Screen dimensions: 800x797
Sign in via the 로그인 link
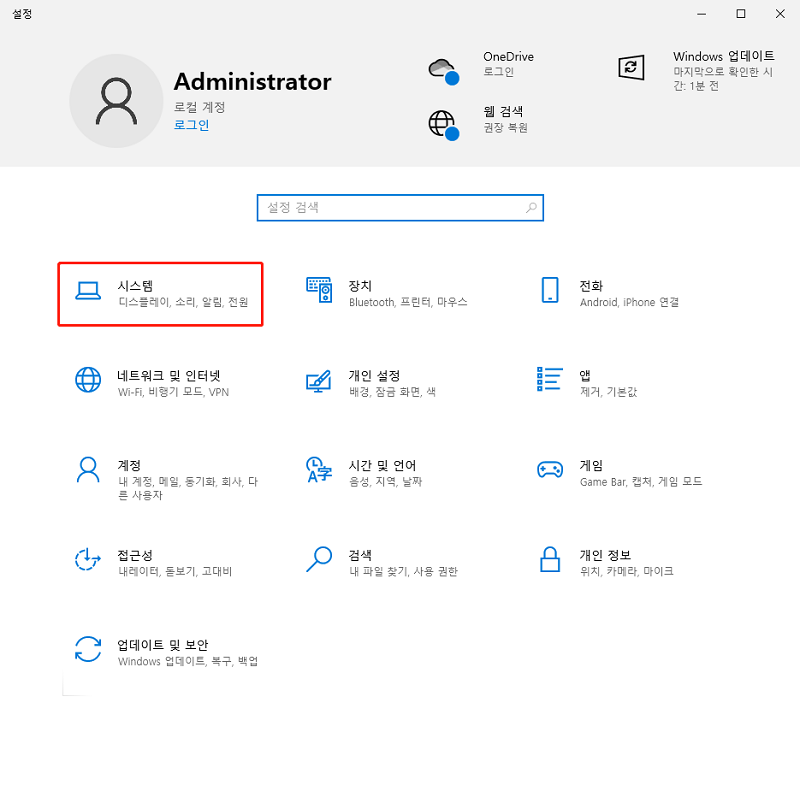[190, 126]
